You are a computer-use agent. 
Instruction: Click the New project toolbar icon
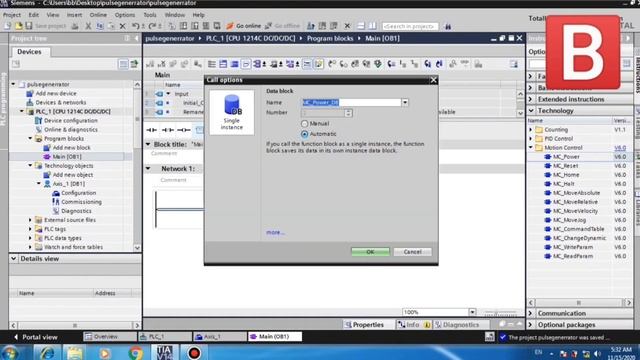pyautogui.click(x=7, y=26)
